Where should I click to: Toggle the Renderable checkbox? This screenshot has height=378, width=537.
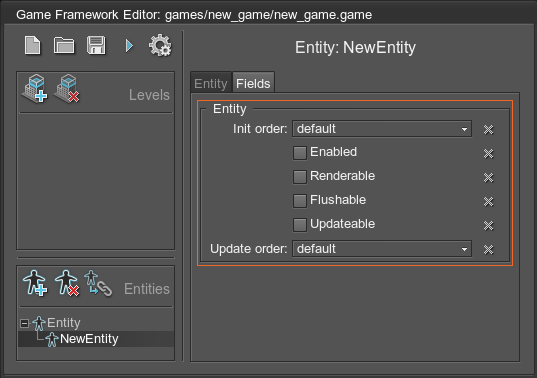click(300, 177)
